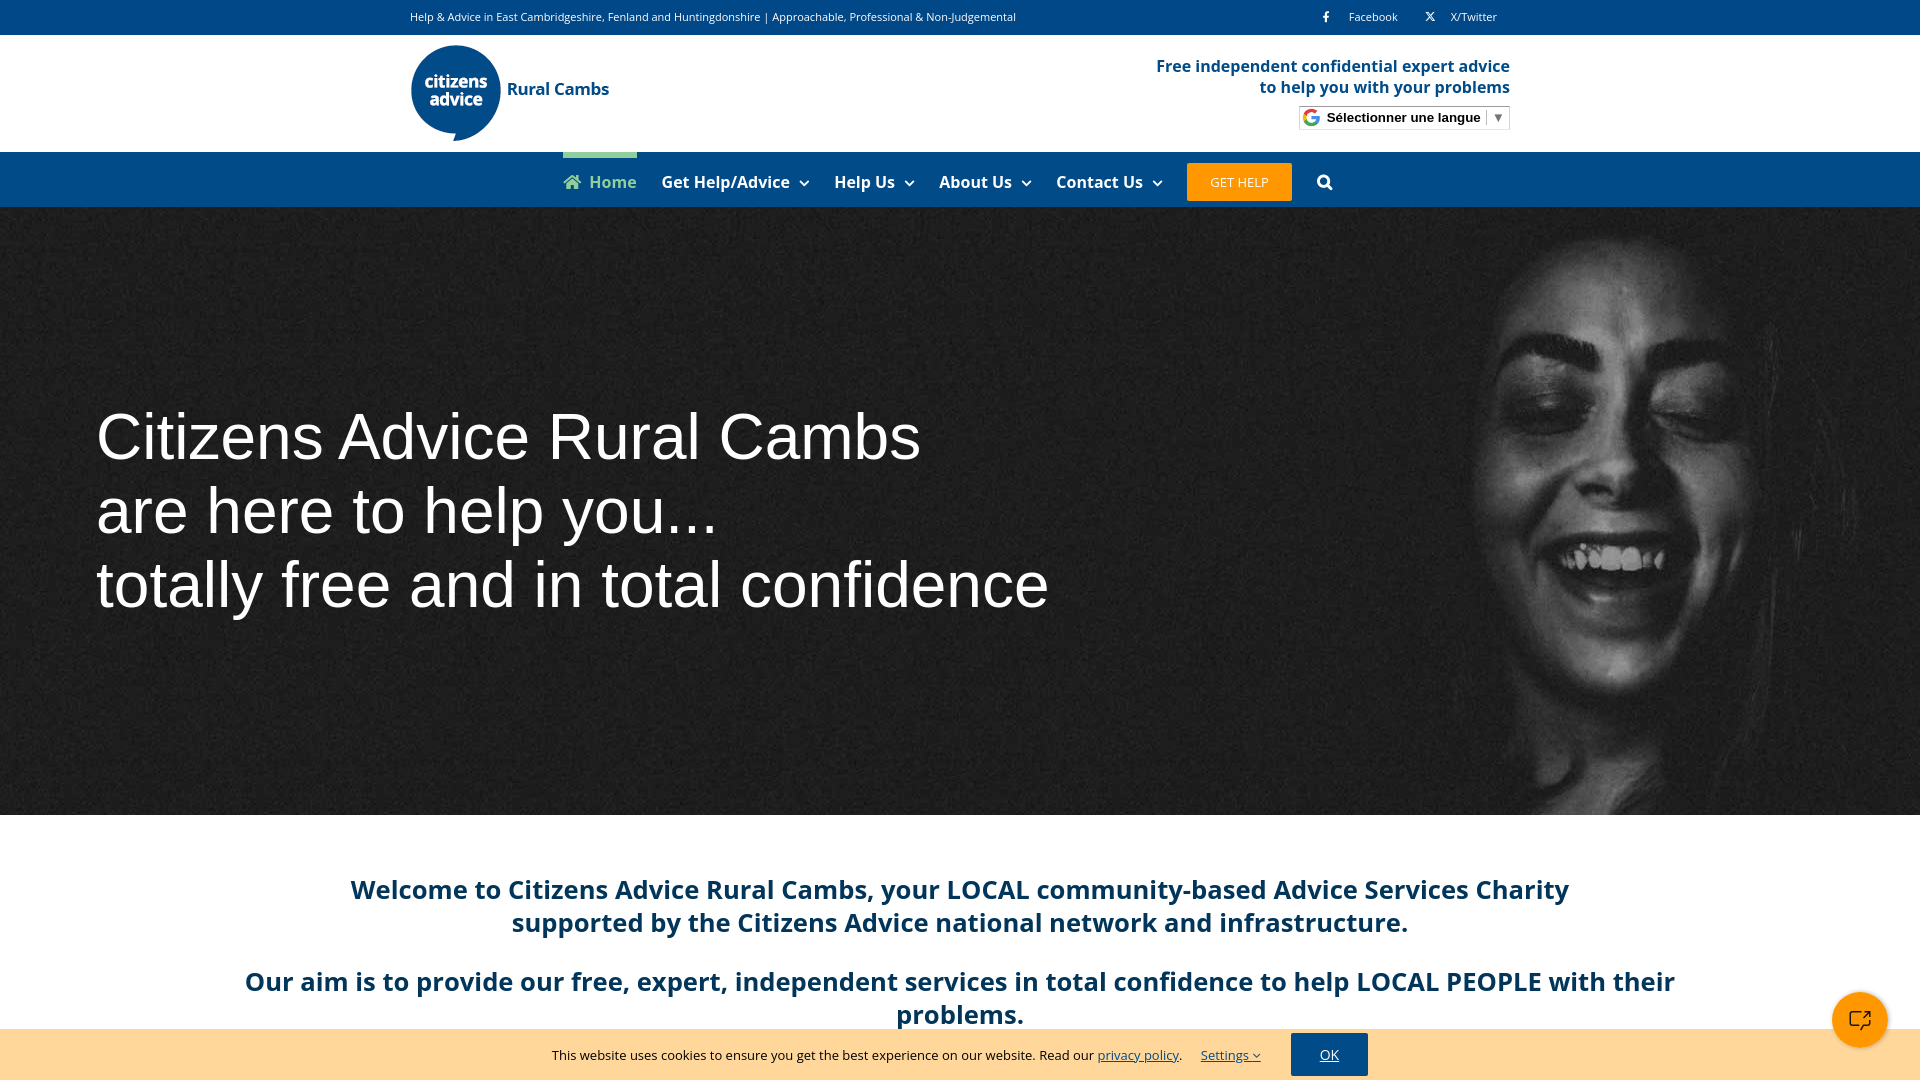Click the Facebook text link
1920x1080 pixels.
pyautogui.click(x=1373, y=17)
